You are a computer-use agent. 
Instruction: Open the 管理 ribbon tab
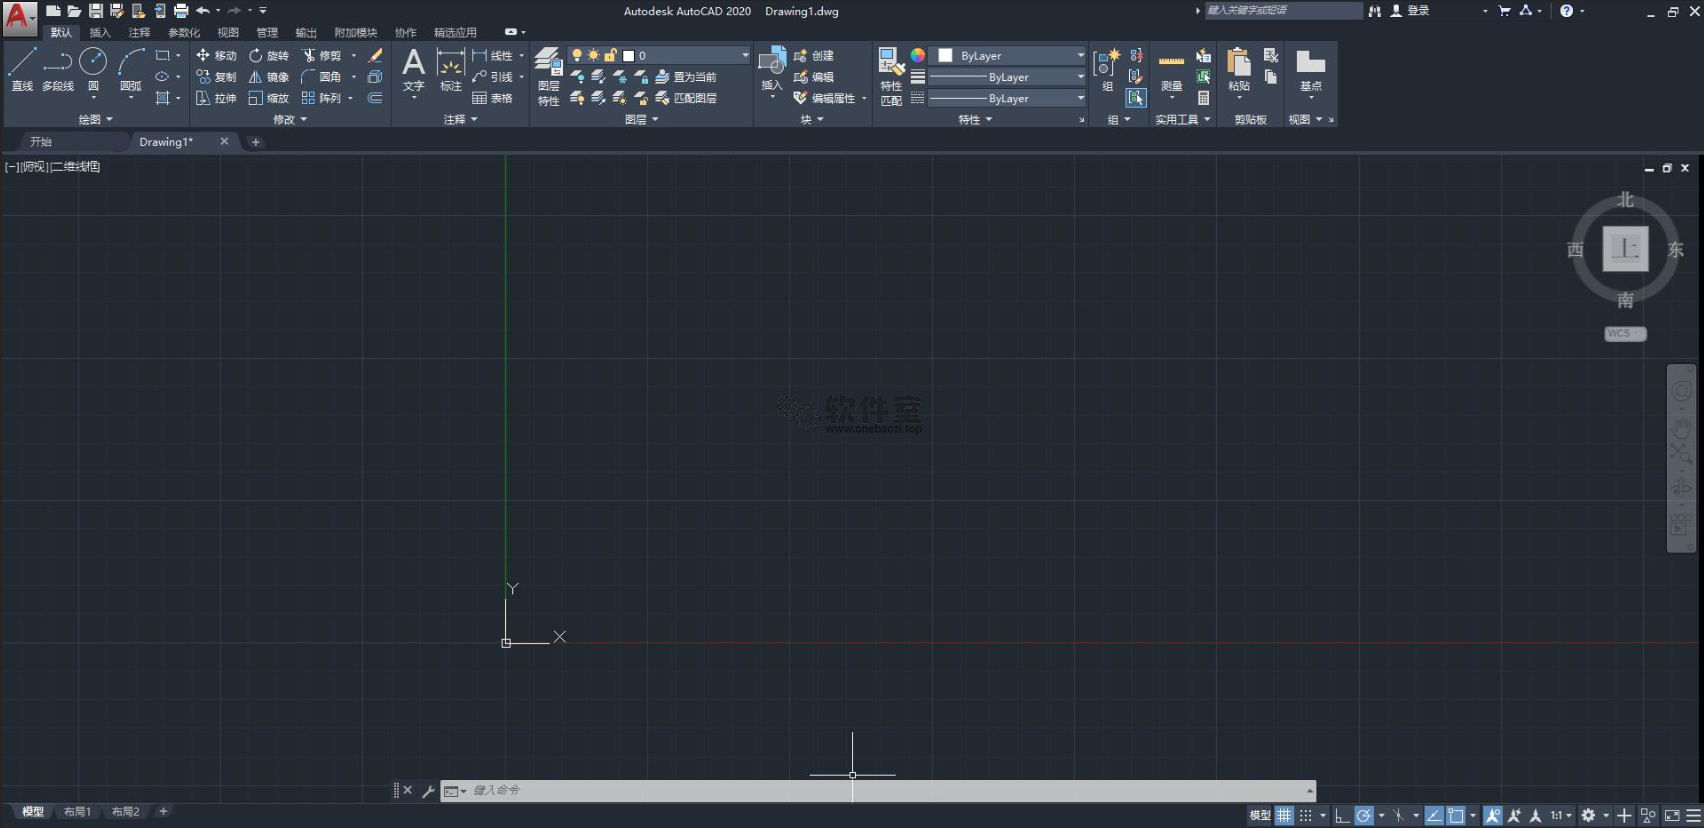click(x=267, y=33)
